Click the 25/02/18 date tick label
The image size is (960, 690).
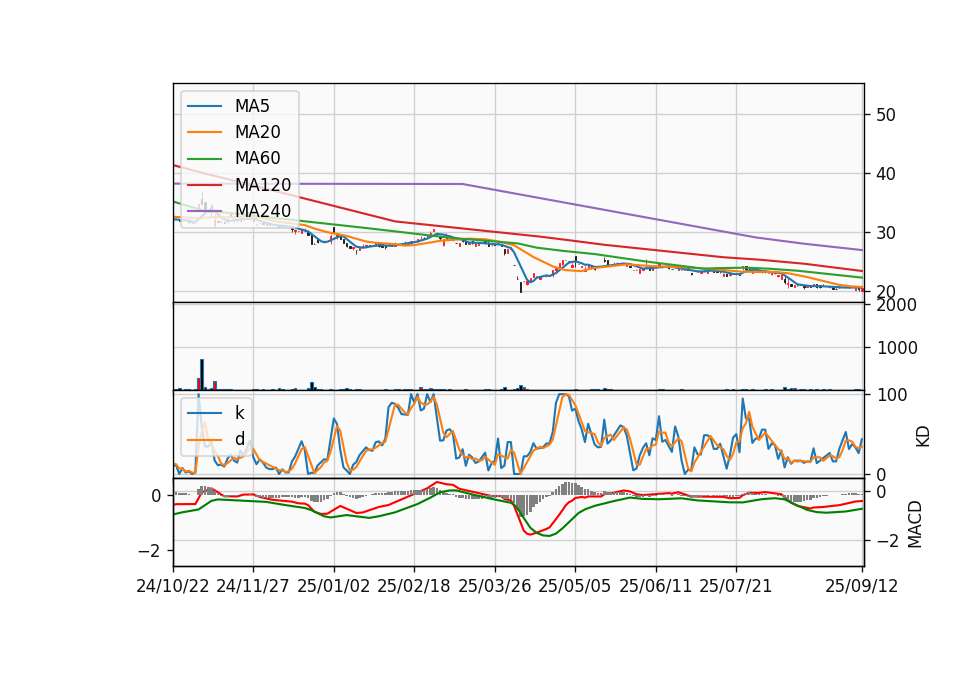(x=414, y=586)
